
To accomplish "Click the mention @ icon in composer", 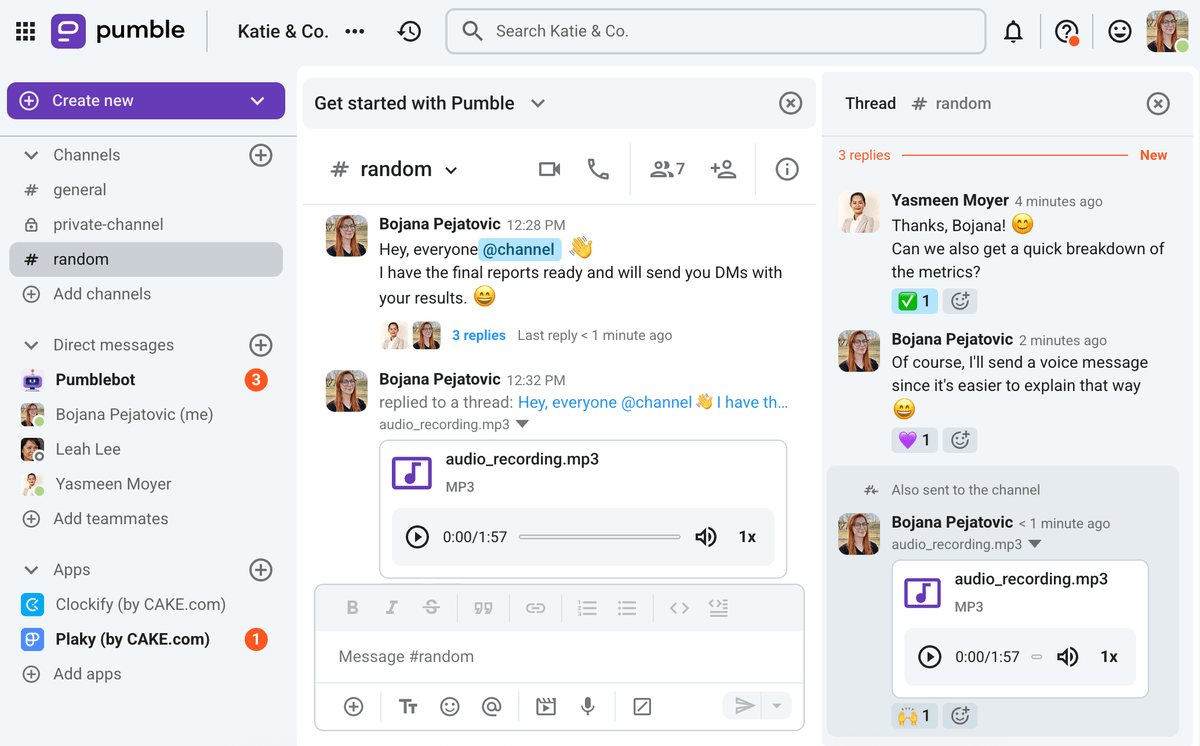I will [x=491, y=707].
